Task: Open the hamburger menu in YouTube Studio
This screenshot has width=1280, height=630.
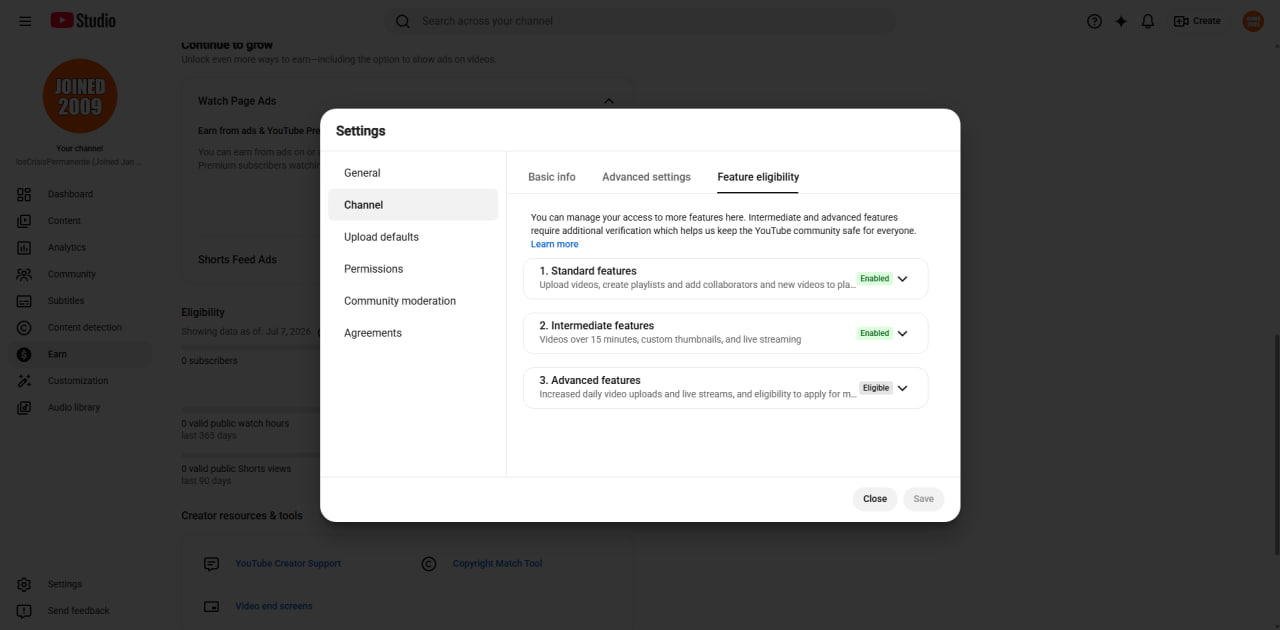Action: point(25,21)
